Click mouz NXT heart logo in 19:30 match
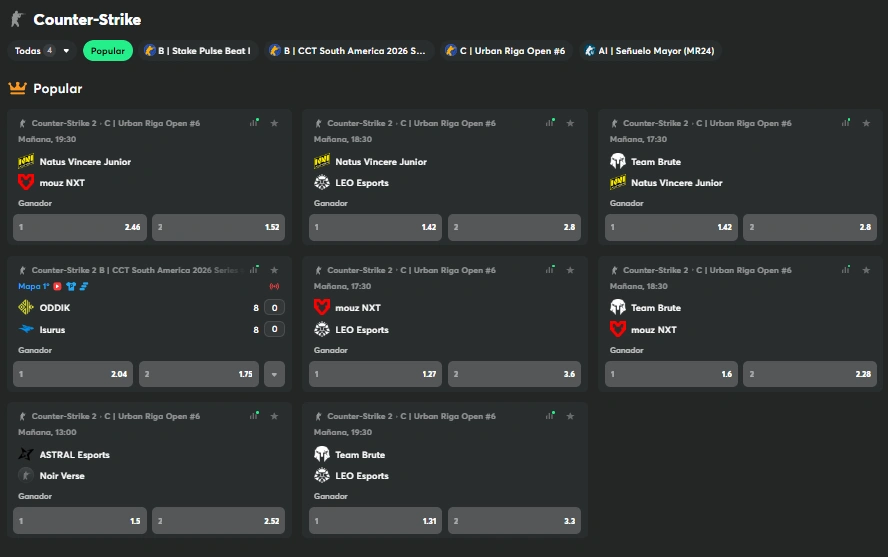The width and height of the screenshot is (888, 557). 25,182
